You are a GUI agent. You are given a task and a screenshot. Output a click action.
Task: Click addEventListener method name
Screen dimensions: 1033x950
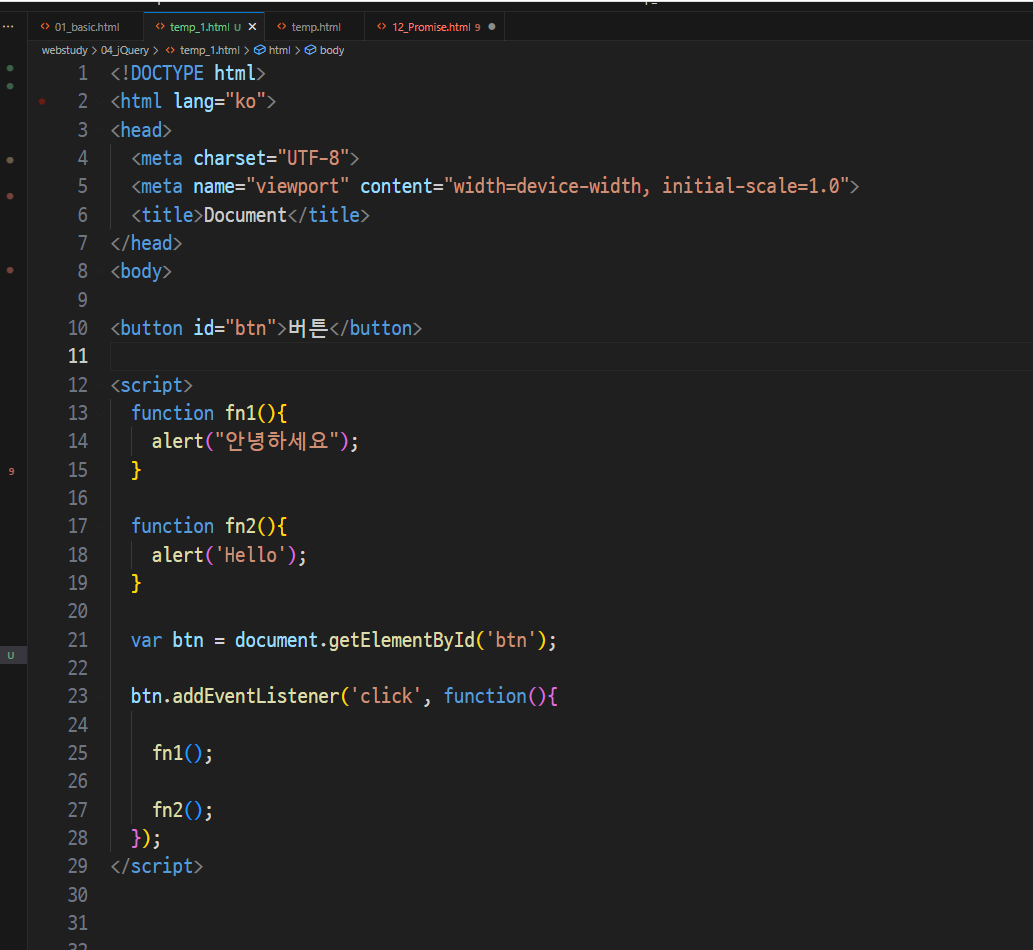(256, 696)
